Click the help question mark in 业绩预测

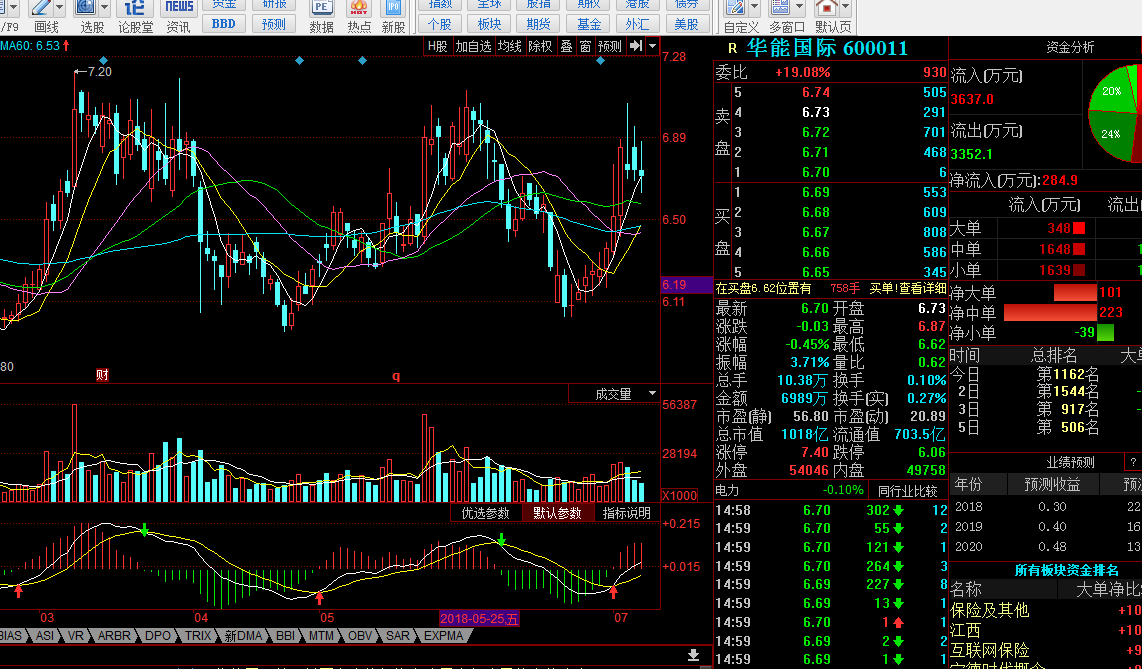(x=1133, y=462)
